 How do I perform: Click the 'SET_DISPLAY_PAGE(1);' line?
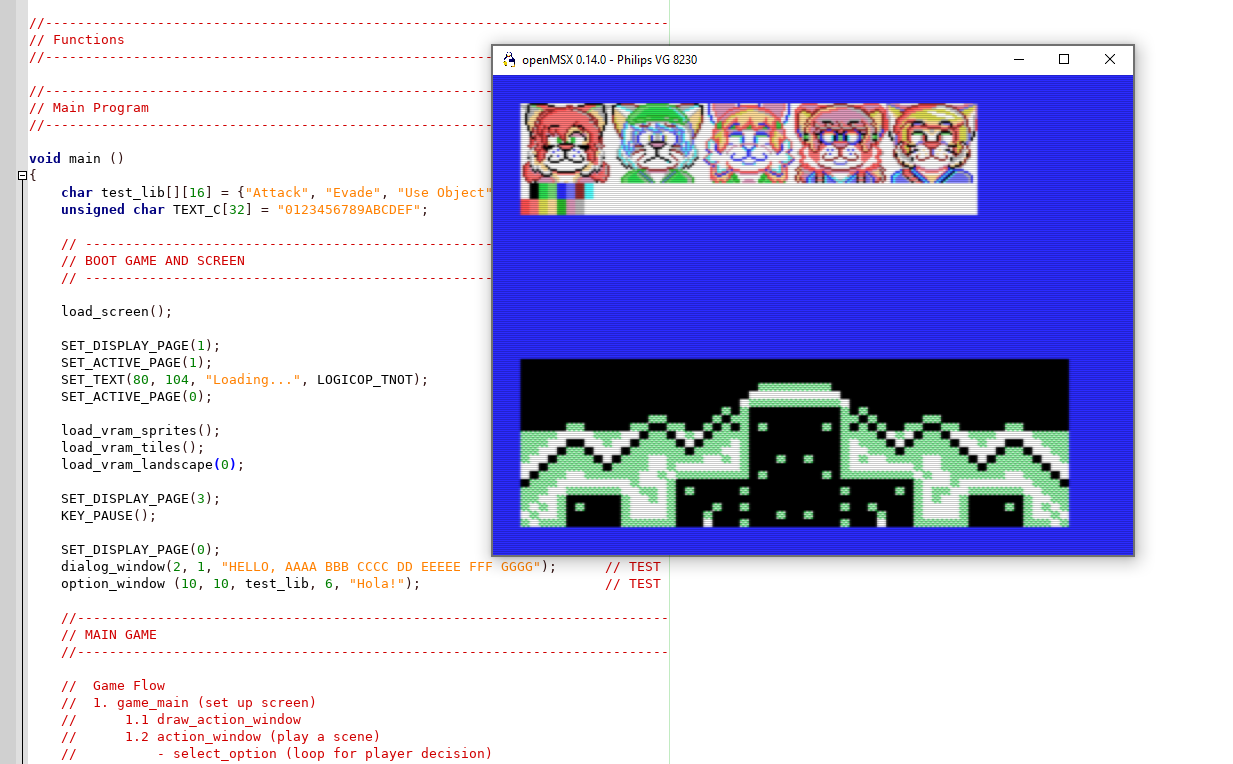[141, 345]
